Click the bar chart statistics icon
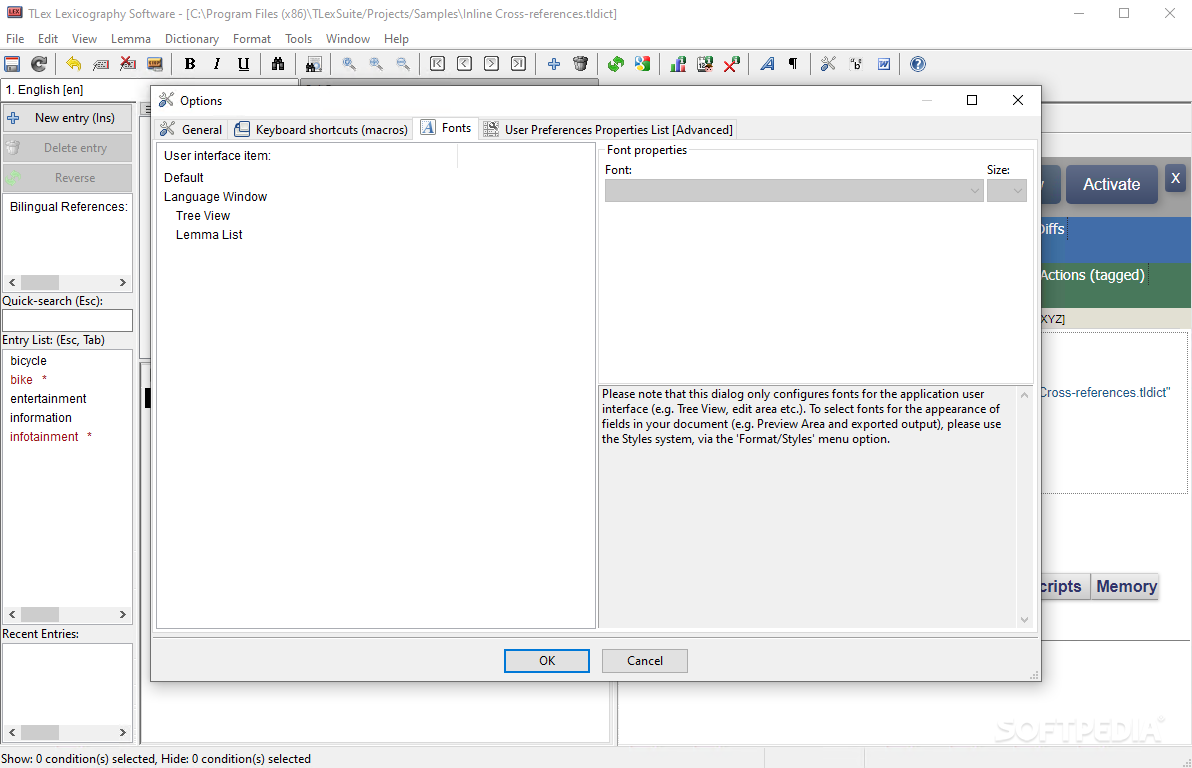The image size is (1192, 768). tap(677, 64)
